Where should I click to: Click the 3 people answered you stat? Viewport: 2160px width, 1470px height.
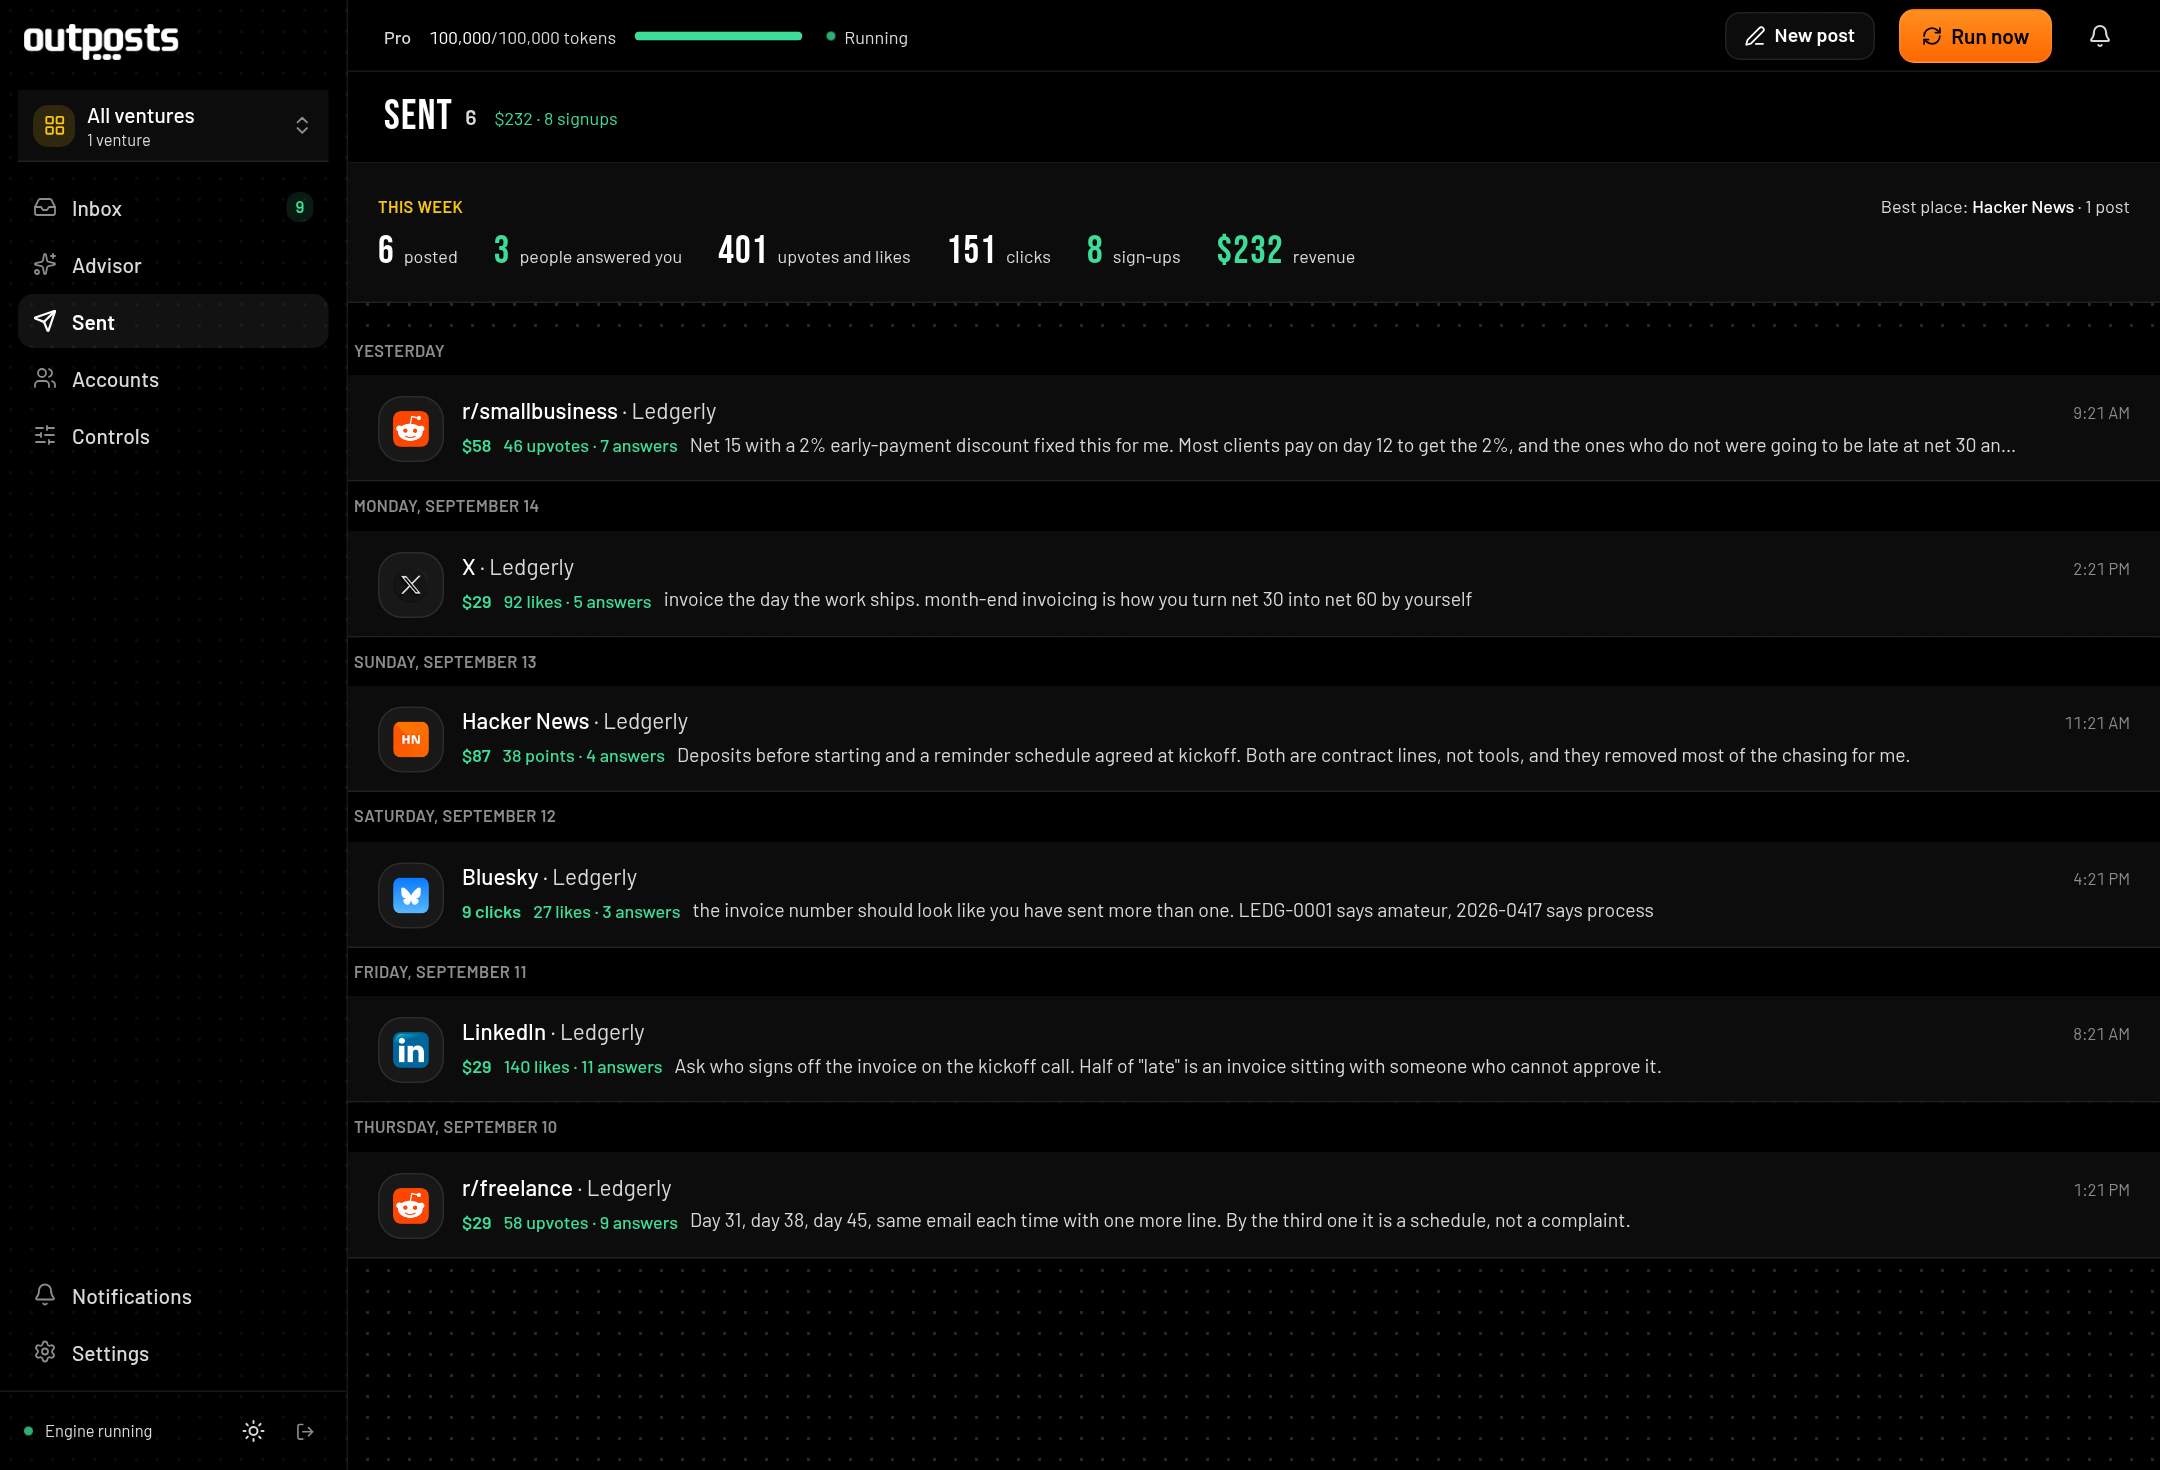coord(588,250)
